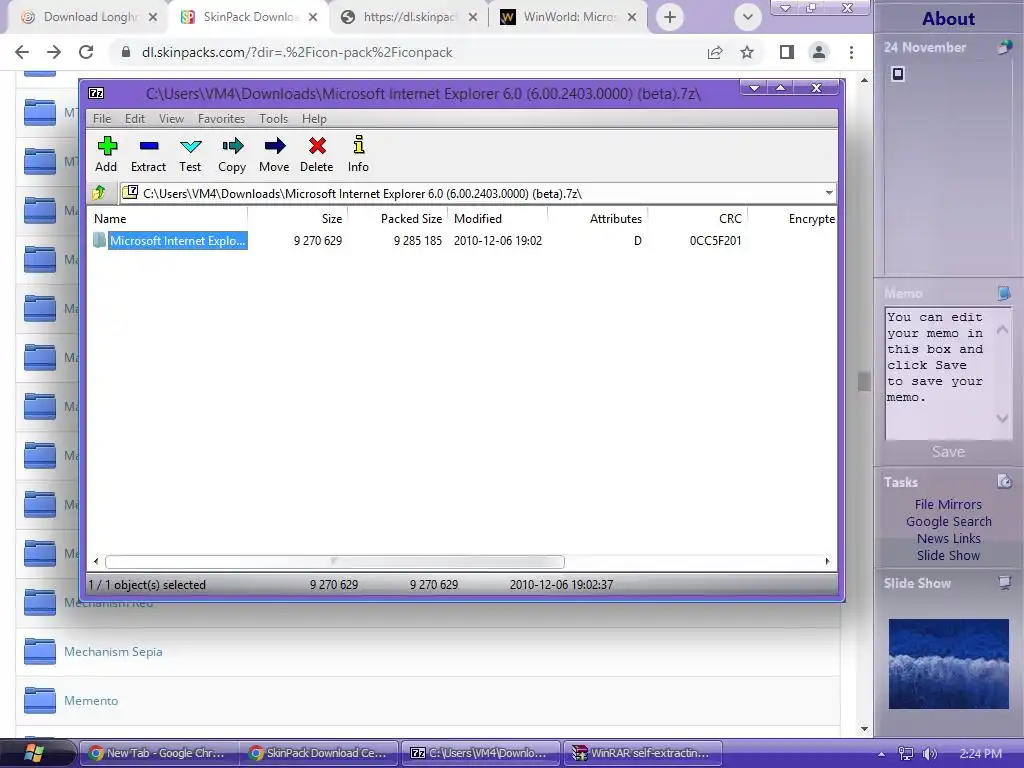1024x768 pixels.
Task: Click the 7z icon in the window title bar
Action: pos(96,93)
